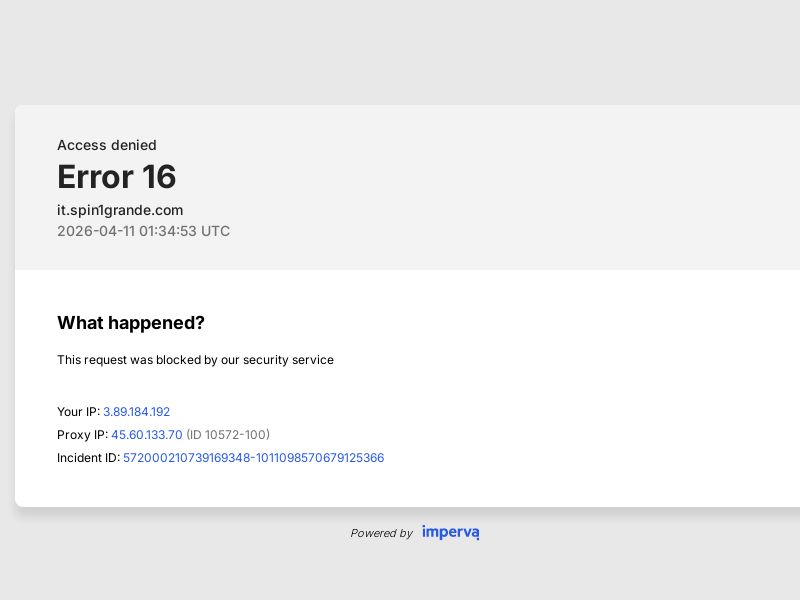Click the Incident ID number link
Image resolution: width=800 pixels, height=600 pixels.
click(253, 458)
